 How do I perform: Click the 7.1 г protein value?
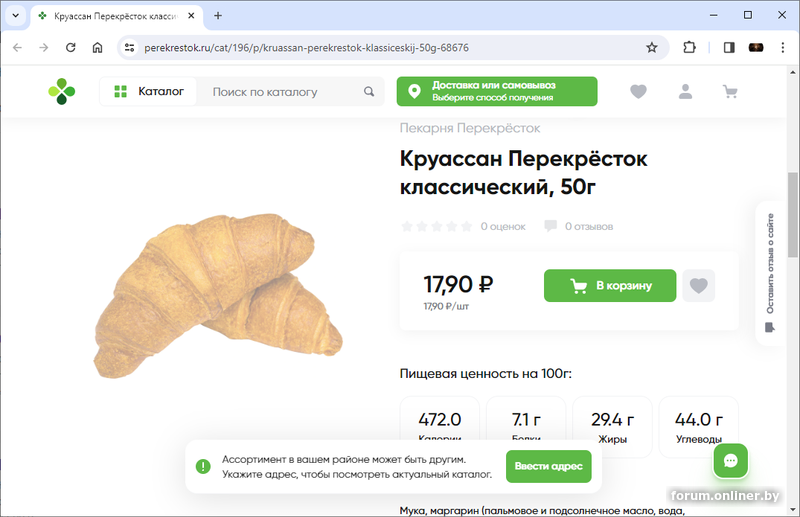(526, 420)
